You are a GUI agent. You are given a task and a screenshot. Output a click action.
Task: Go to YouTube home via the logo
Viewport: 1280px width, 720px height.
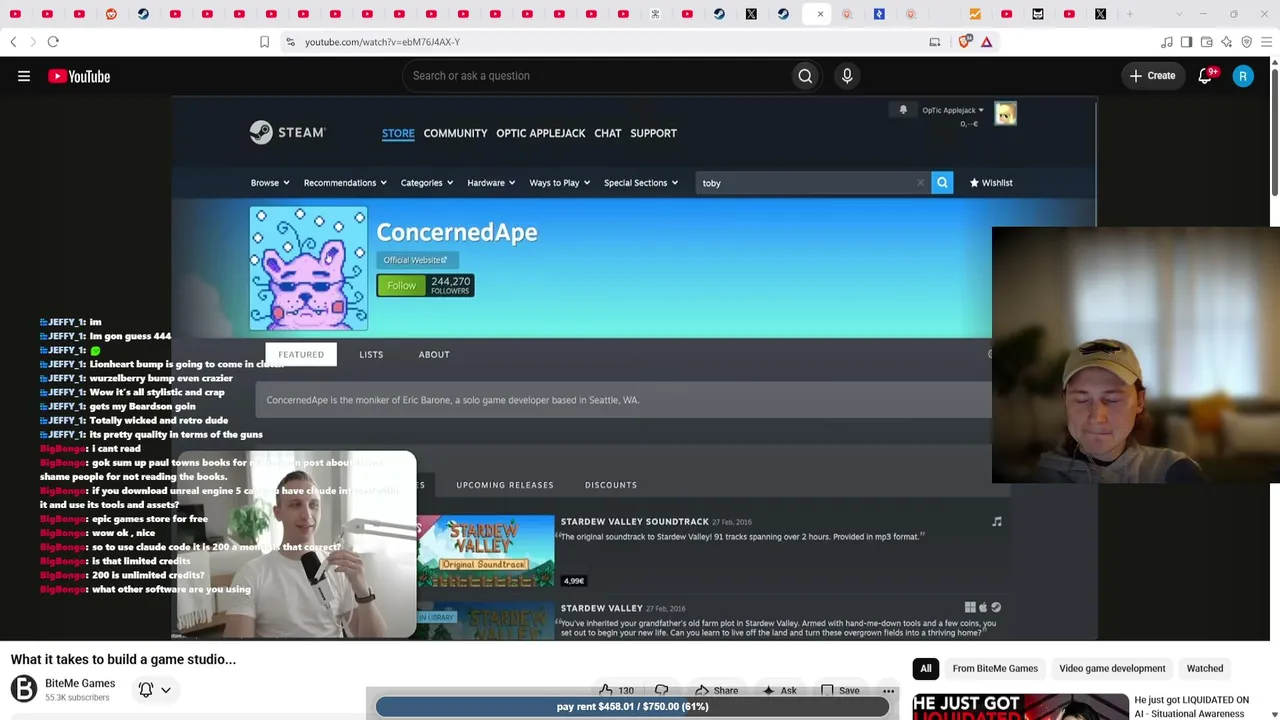(79, 76)
